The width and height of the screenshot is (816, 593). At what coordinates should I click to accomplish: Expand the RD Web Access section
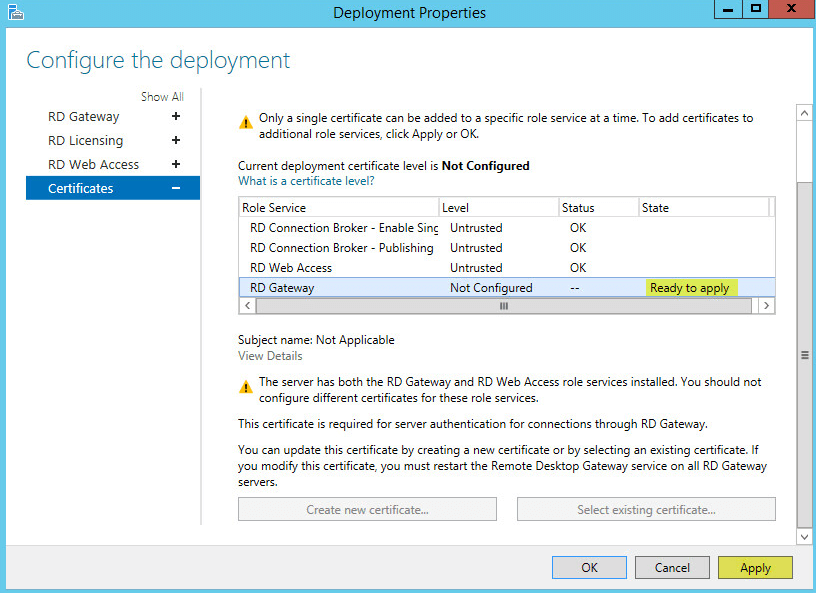[176, 164]
